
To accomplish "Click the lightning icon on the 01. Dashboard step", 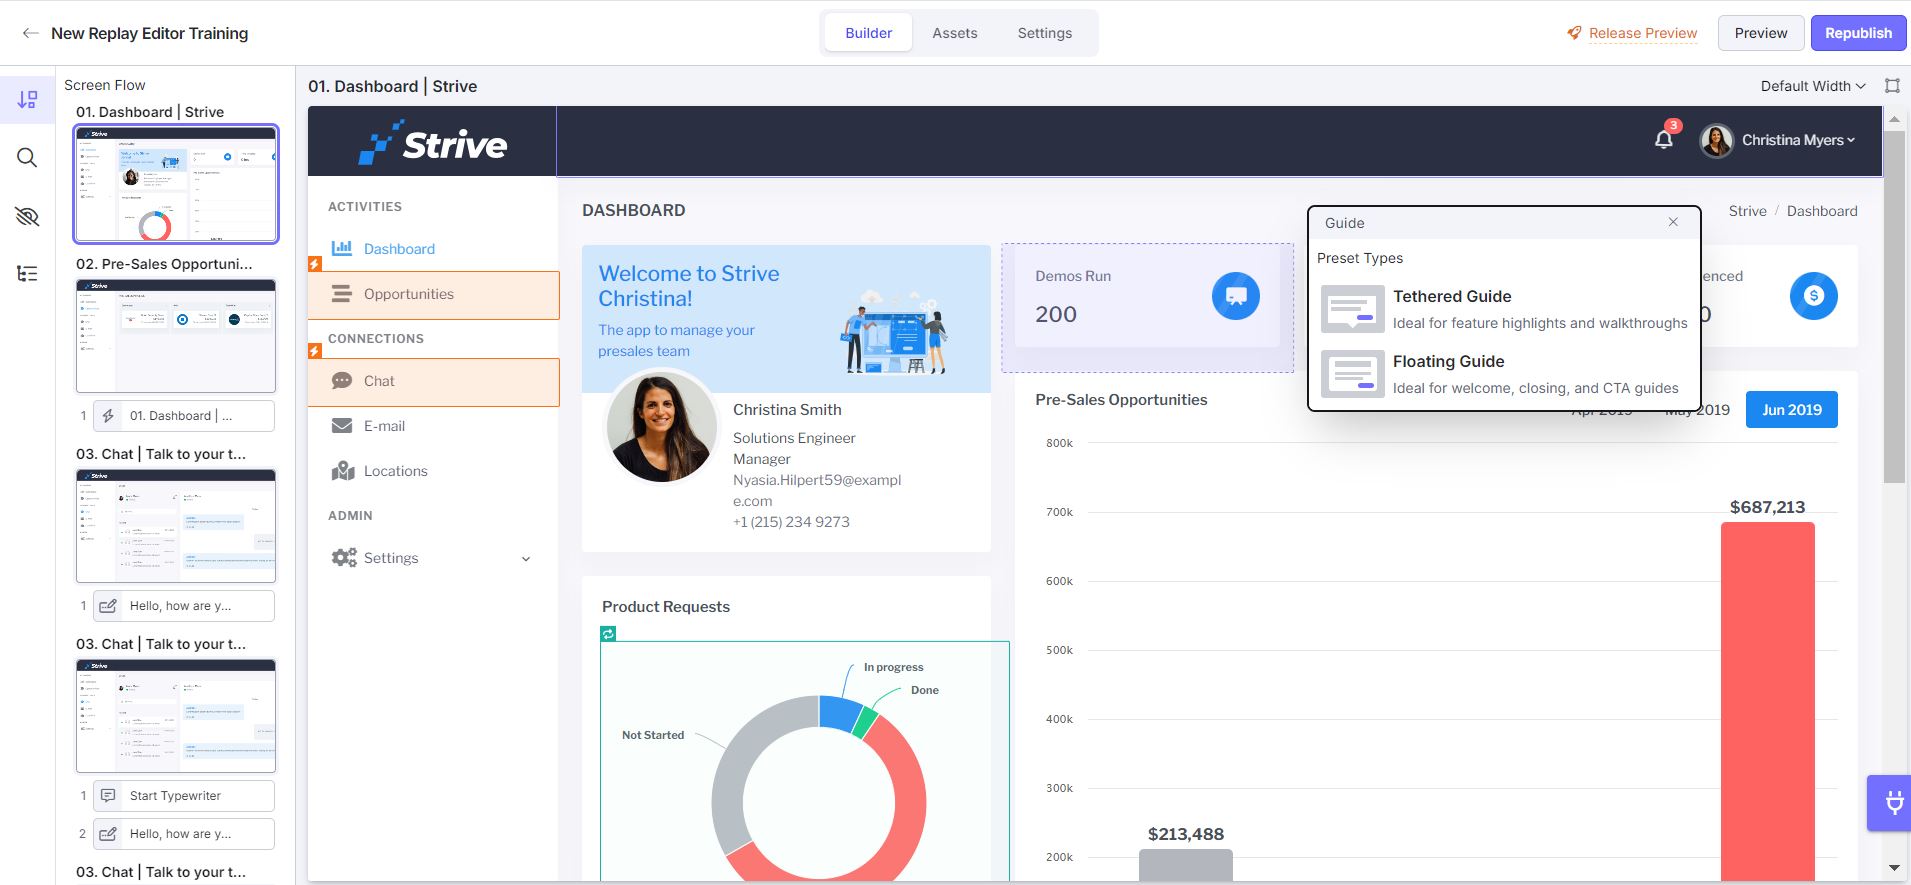I will point(108,416).
